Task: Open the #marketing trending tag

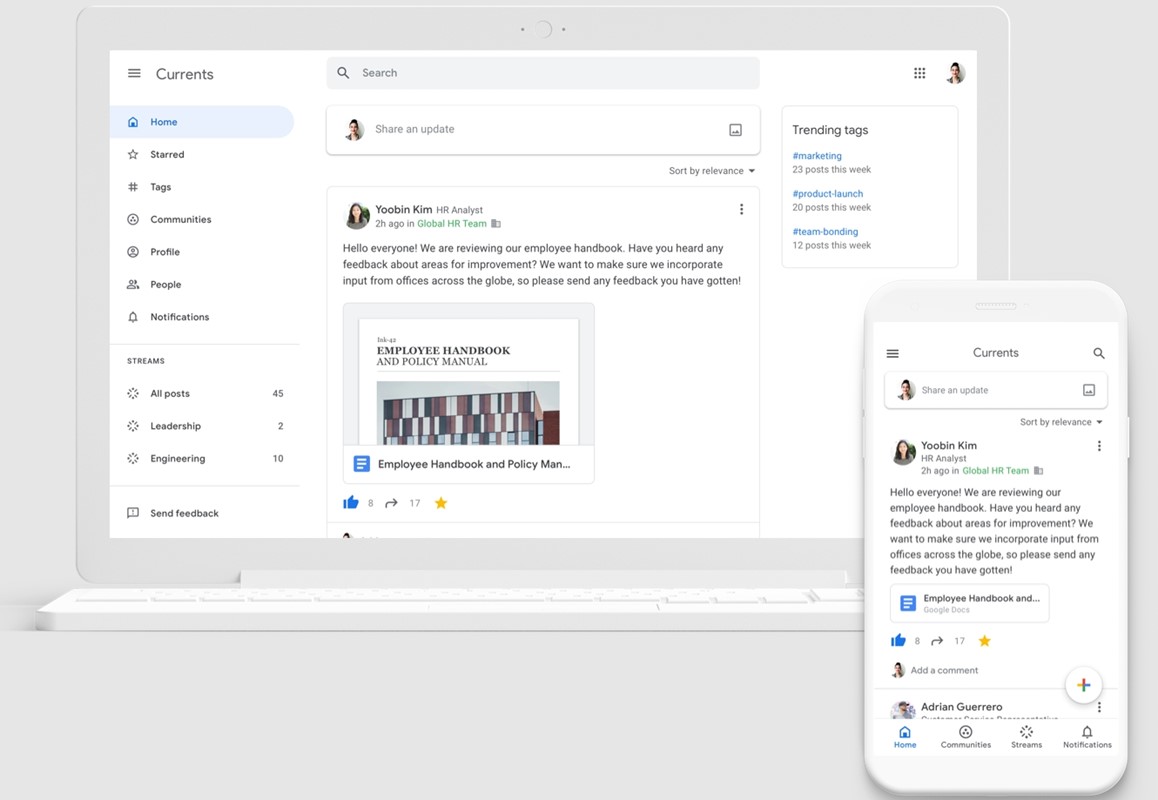Action: 817,156
